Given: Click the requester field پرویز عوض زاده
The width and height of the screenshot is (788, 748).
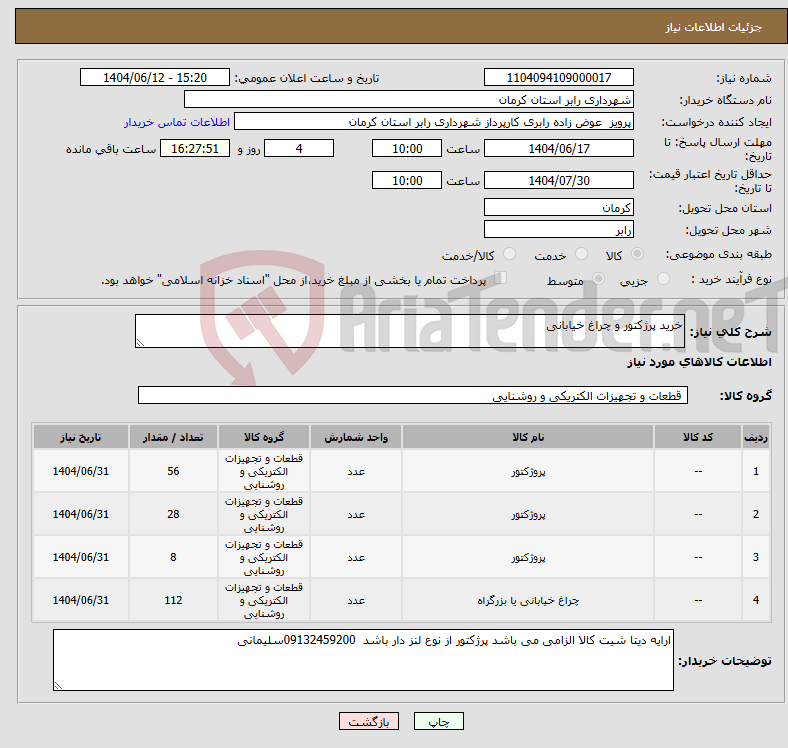Looking at the screenshot, I should tap(434, 122).
